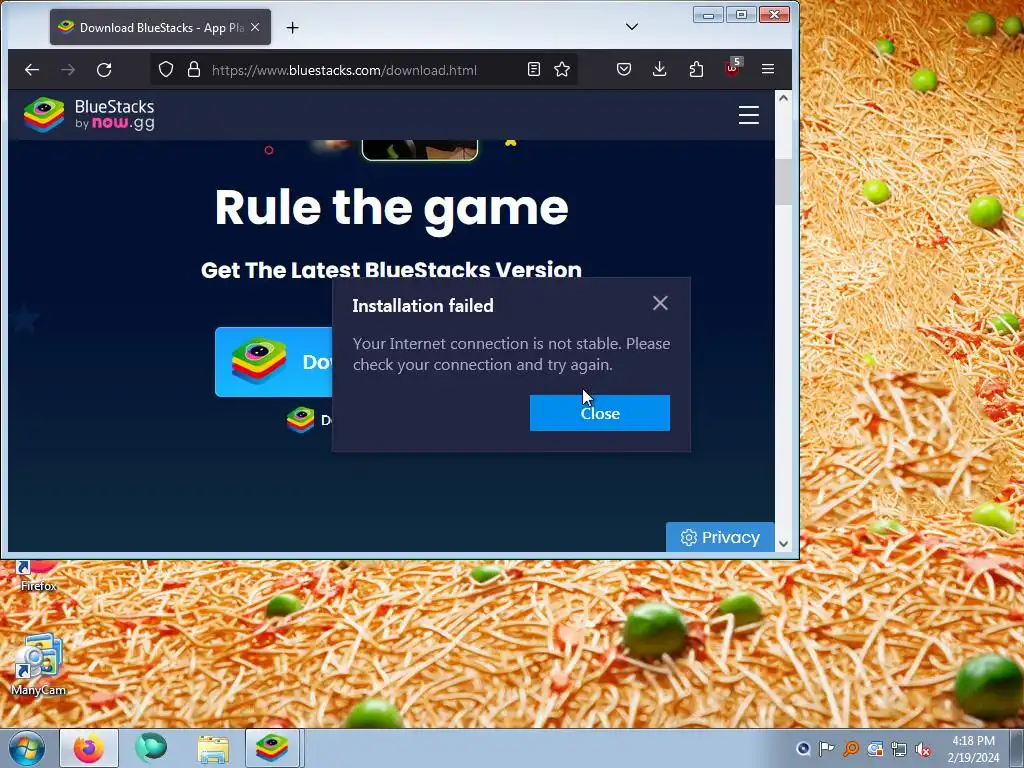This screenshot has height=768, width=1024.
Task: Click the BlueStacks installer taskbar icon
Action: (x=272, y=748)
